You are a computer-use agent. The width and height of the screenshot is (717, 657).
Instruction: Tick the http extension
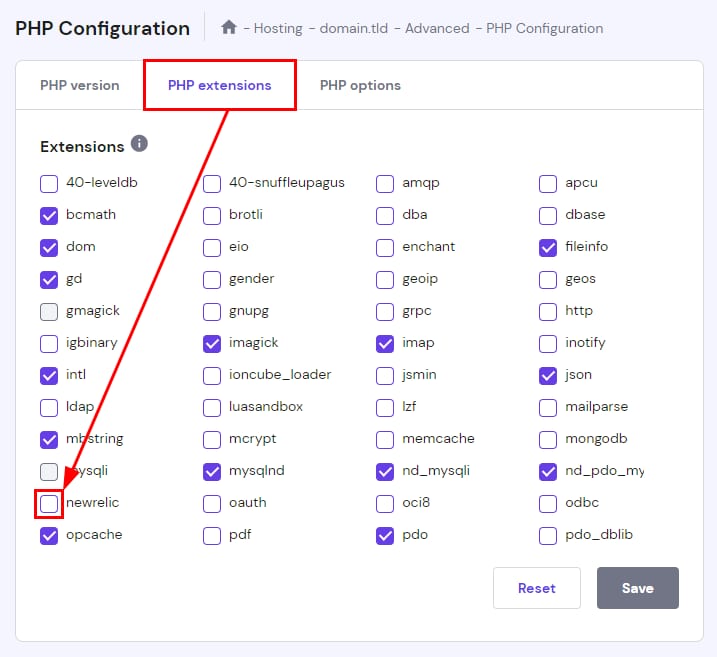[x=548, y=311]
